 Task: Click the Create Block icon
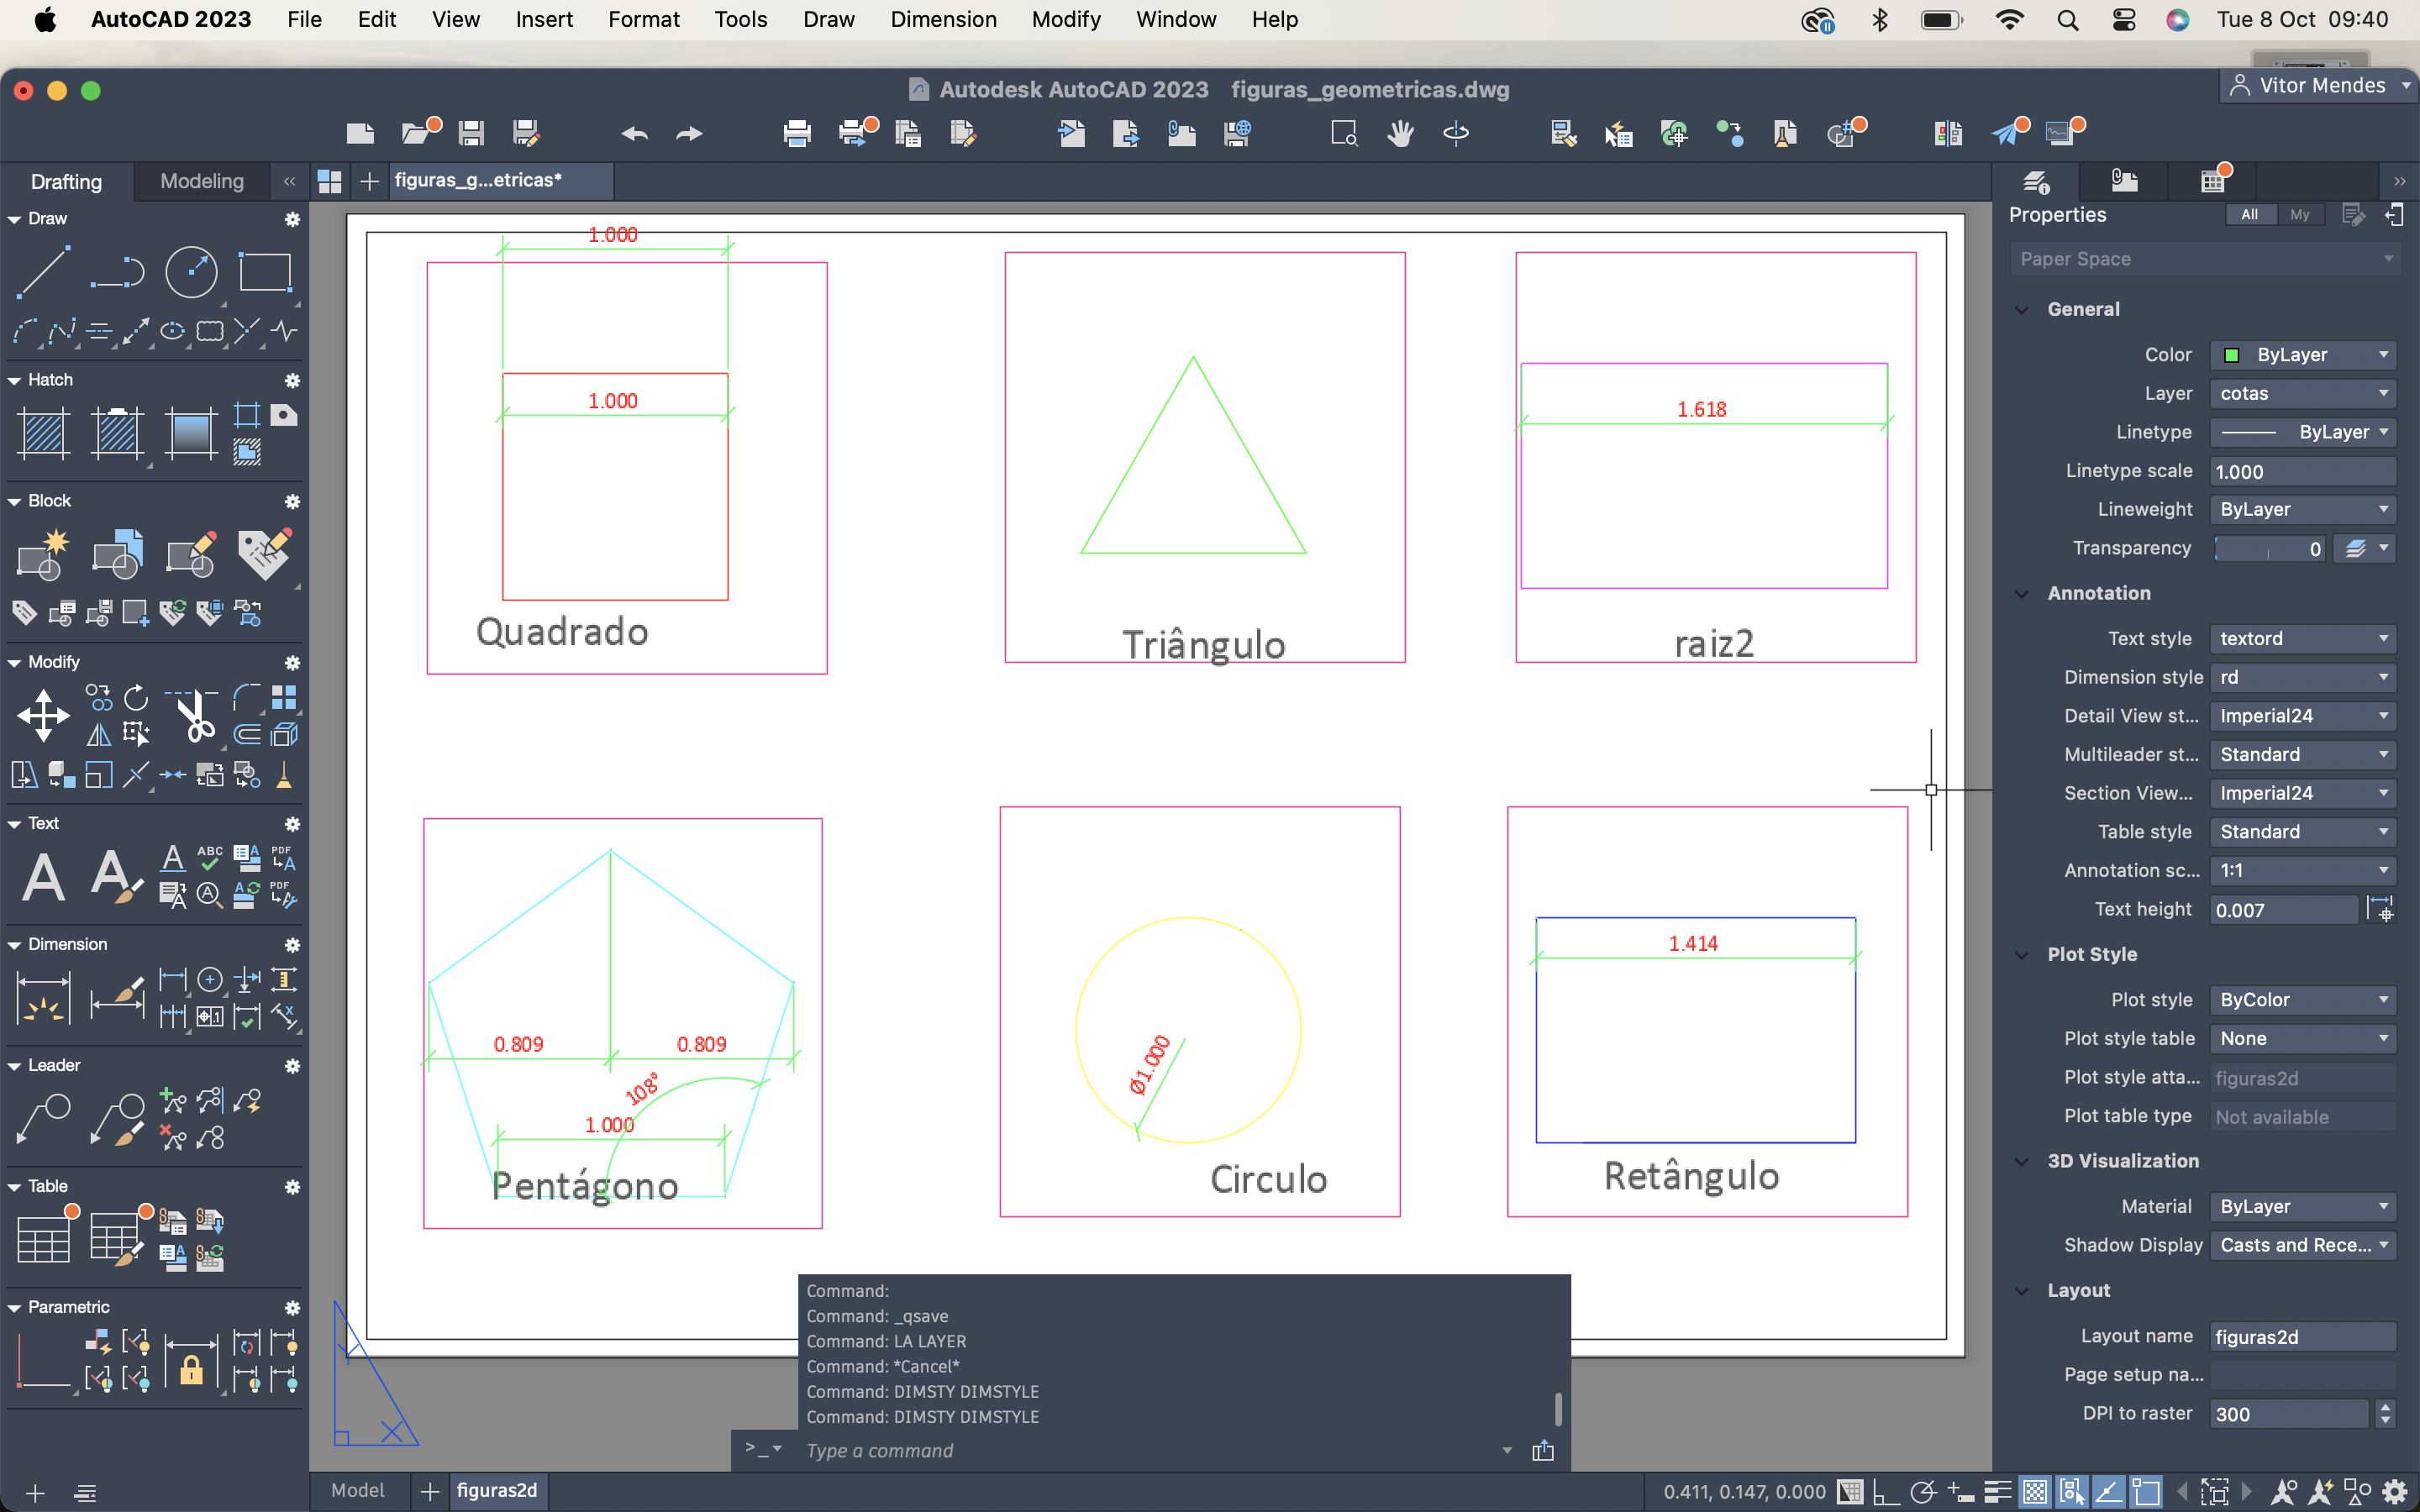coord(44,554)
